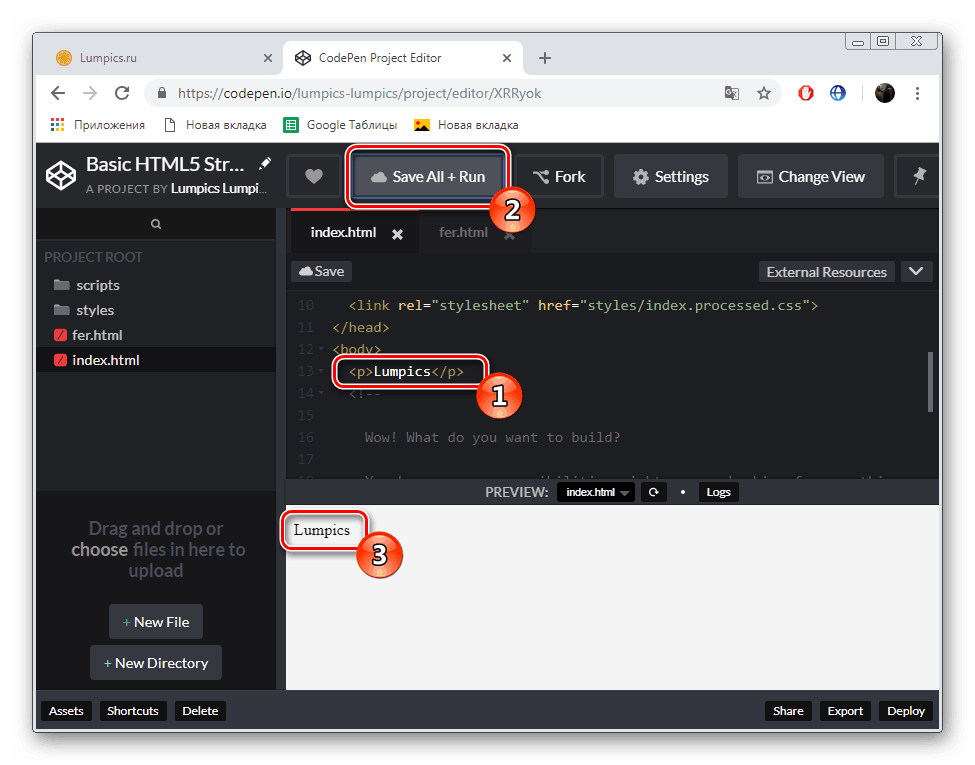Click Change View
975x765 pixels.
810,176
